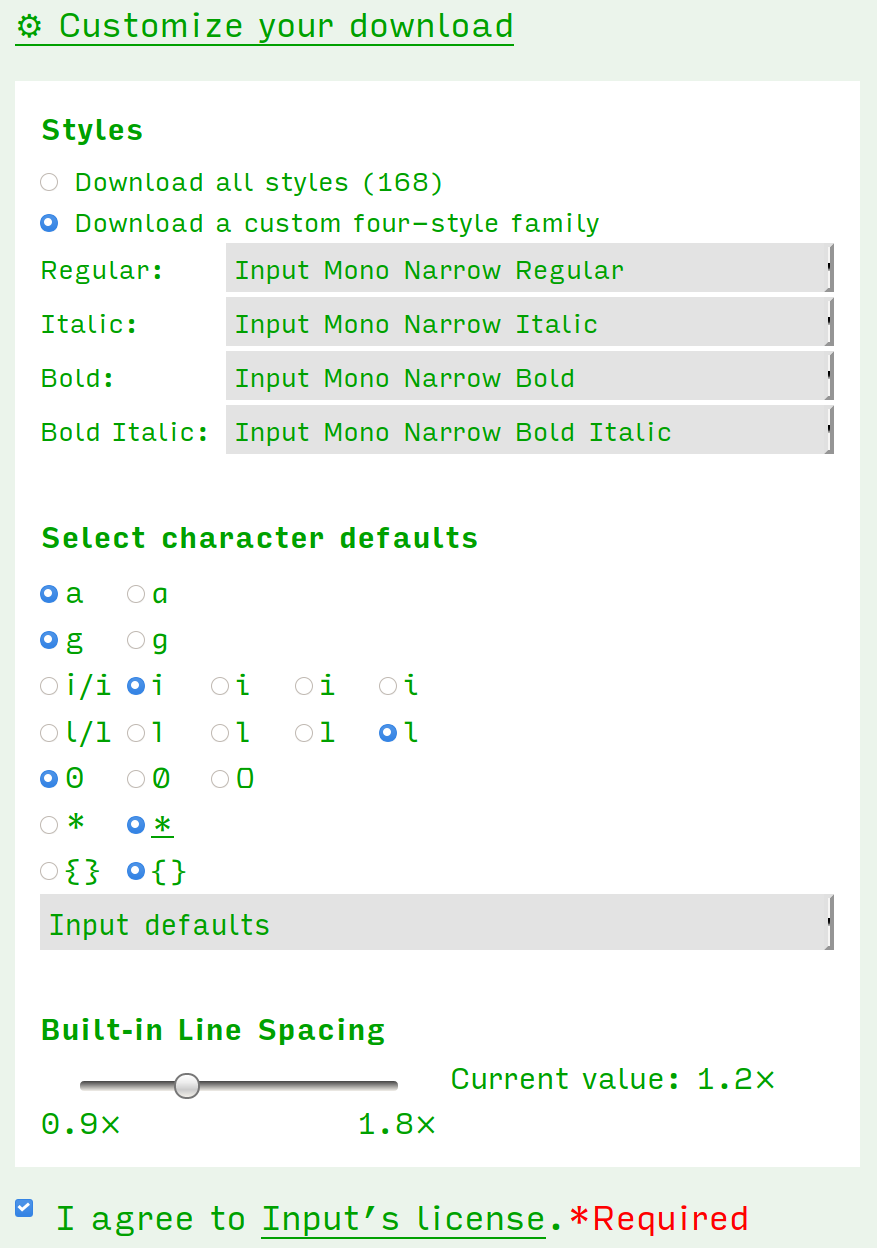
Task: Click the 'Regular:' field label
Action: [102, 270]
